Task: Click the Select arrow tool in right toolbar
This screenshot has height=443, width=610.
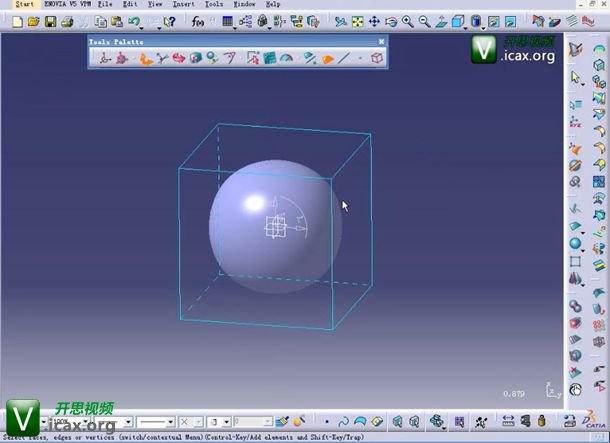Action: pyautogui.click(x=576, y=77)
